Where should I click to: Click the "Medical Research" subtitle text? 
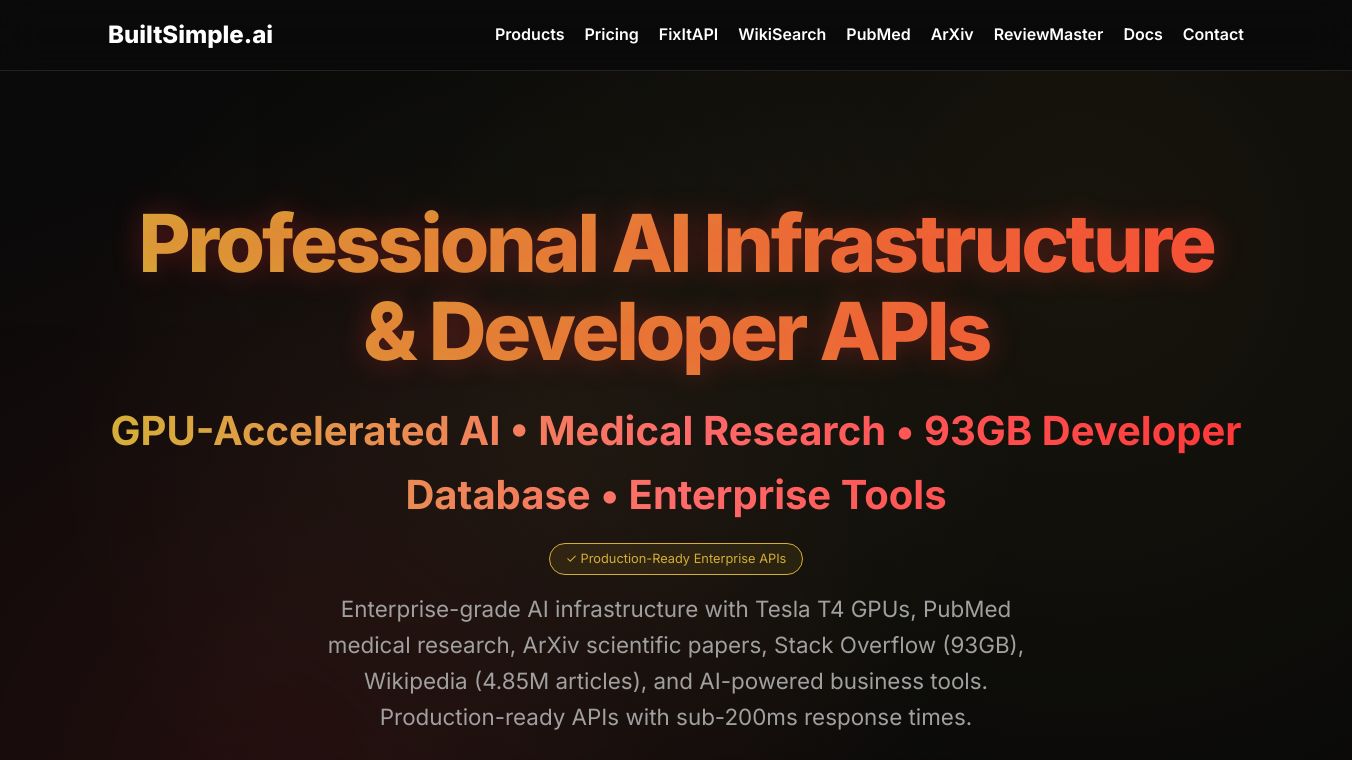coord(711,432)
